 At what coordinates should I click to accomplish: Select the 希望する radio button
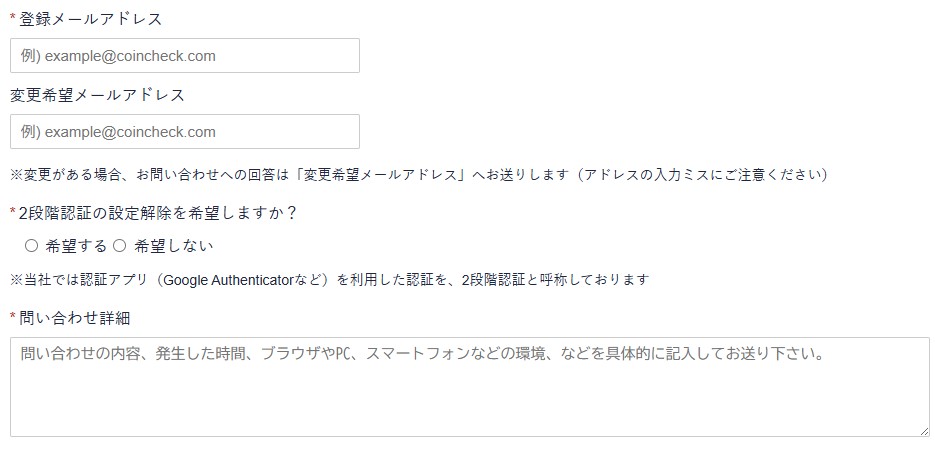point(31,246)
